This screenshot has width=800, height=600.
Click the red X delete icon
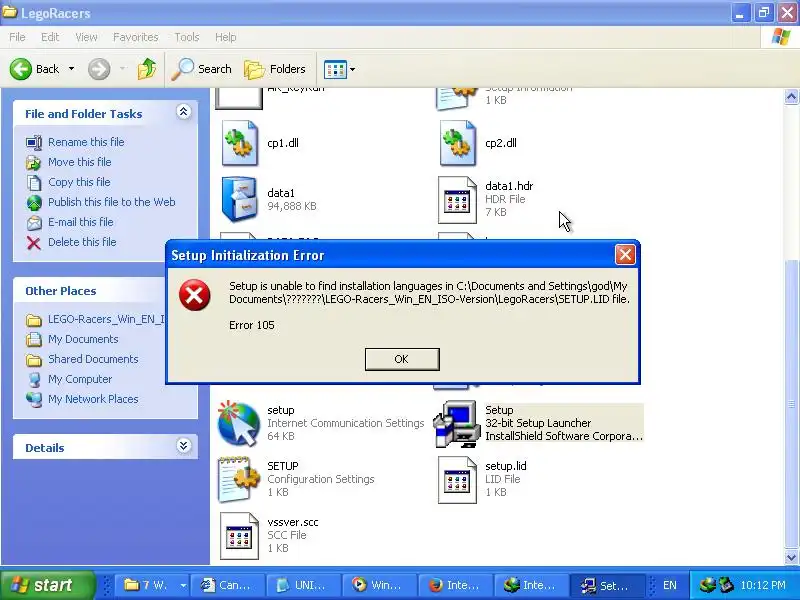(x=34, y=243)
